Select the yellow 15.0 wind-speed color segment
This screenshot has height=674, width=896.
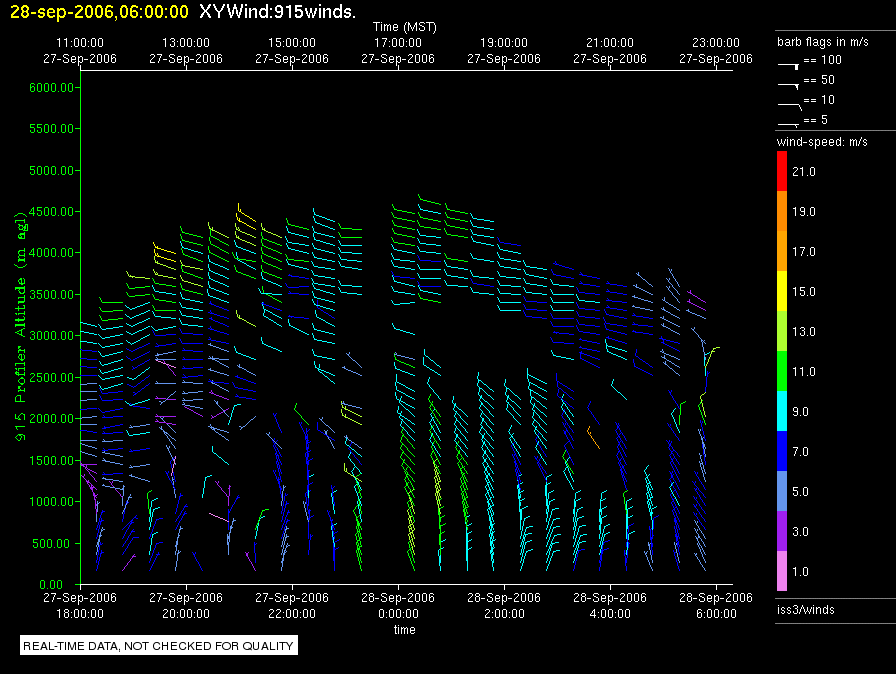coord(783,291)
